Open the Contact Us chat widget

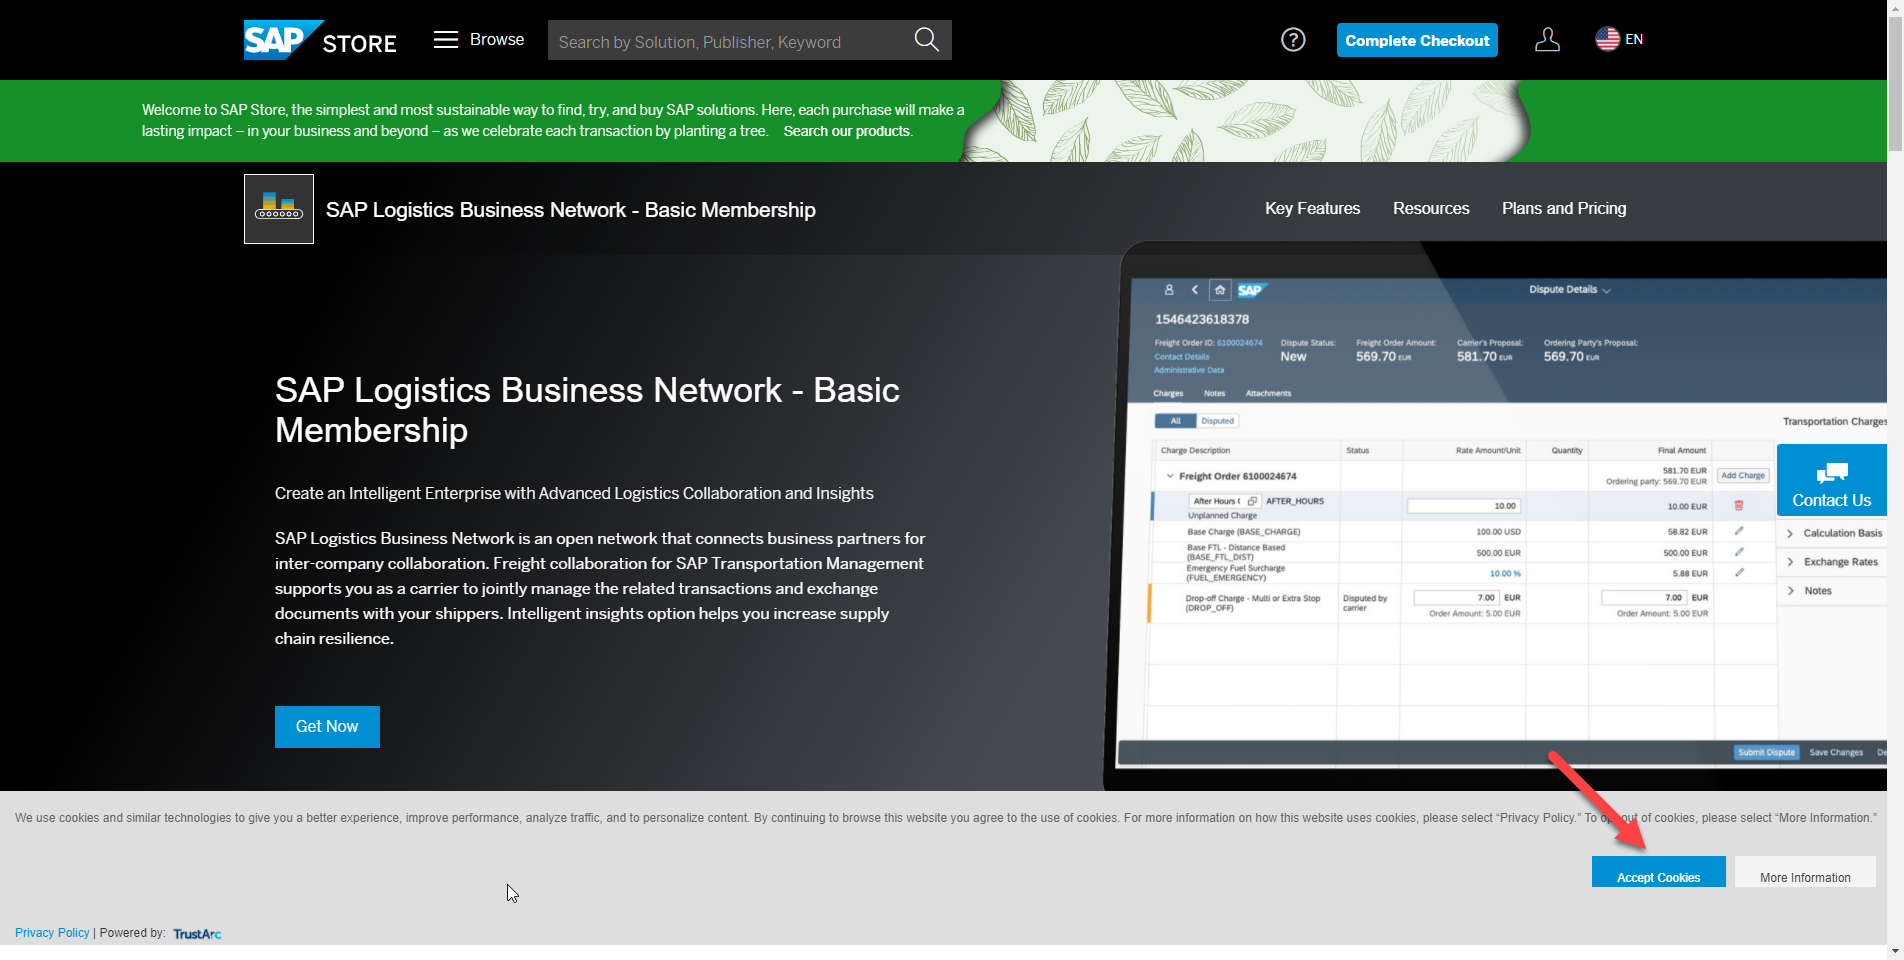pyautogui.click(x=1832, y=480)
